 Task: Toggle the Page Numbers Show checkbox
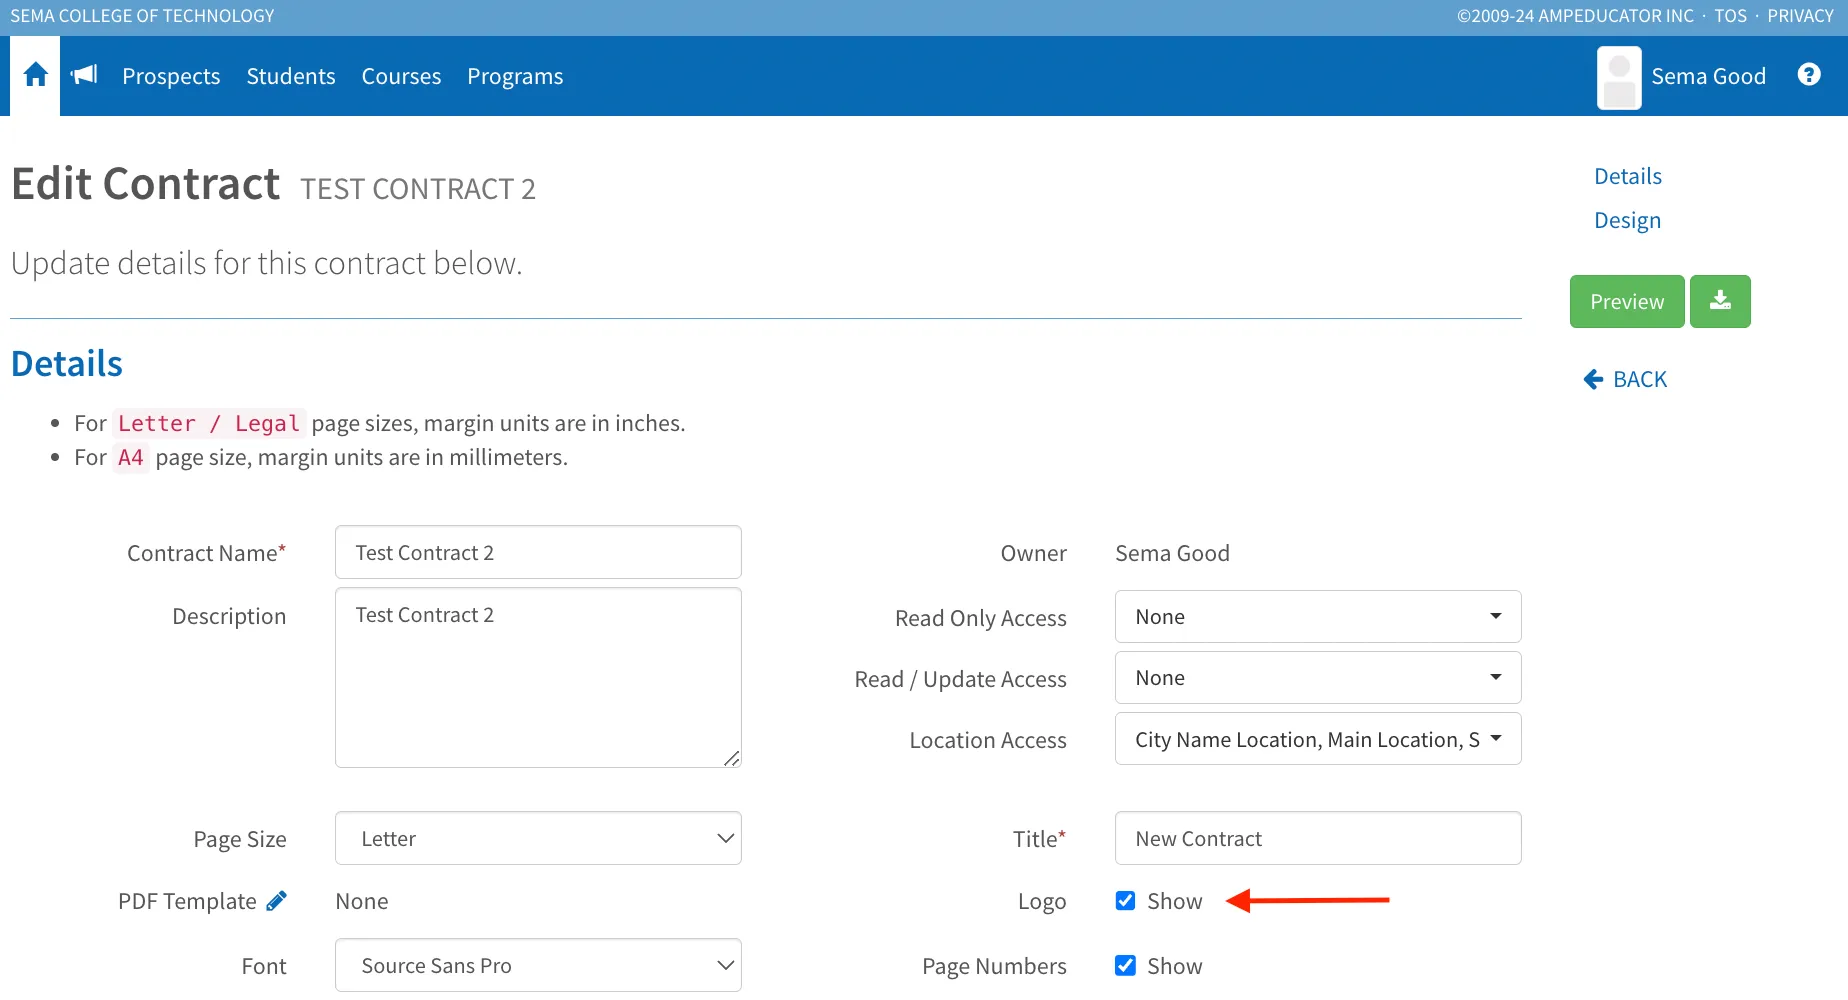(x=1125, y=966)
